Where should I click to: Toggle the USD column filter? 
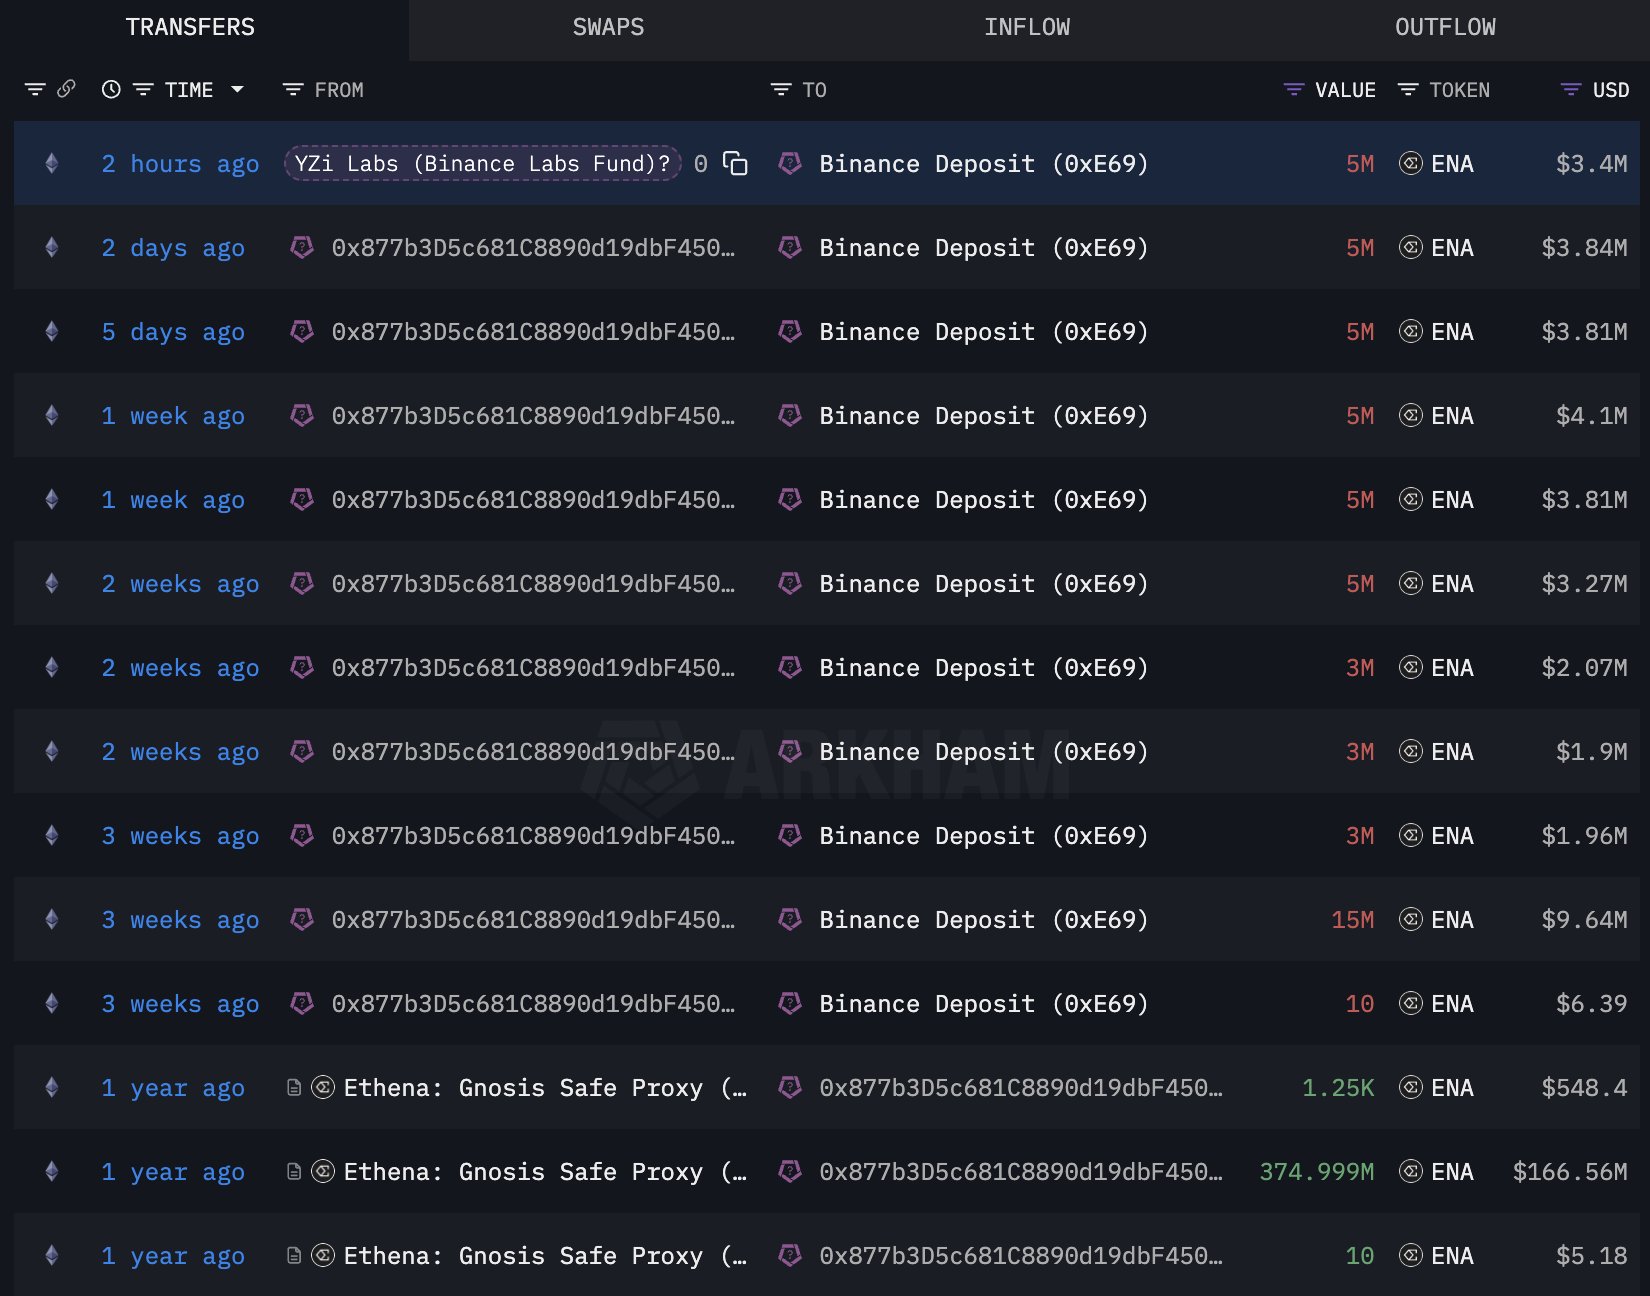tap(1570, 90)
